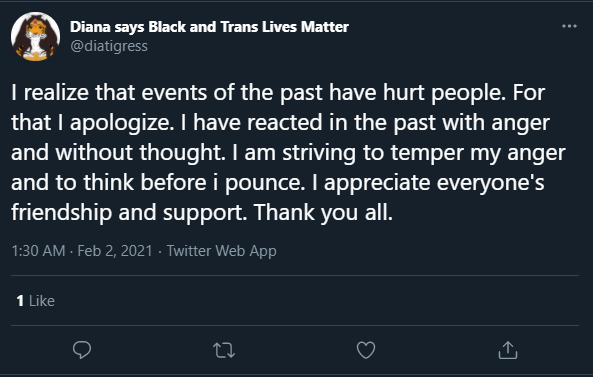Click the word striving in the tweet
This screenshot has height=377, width=593.
click(319, 153)
